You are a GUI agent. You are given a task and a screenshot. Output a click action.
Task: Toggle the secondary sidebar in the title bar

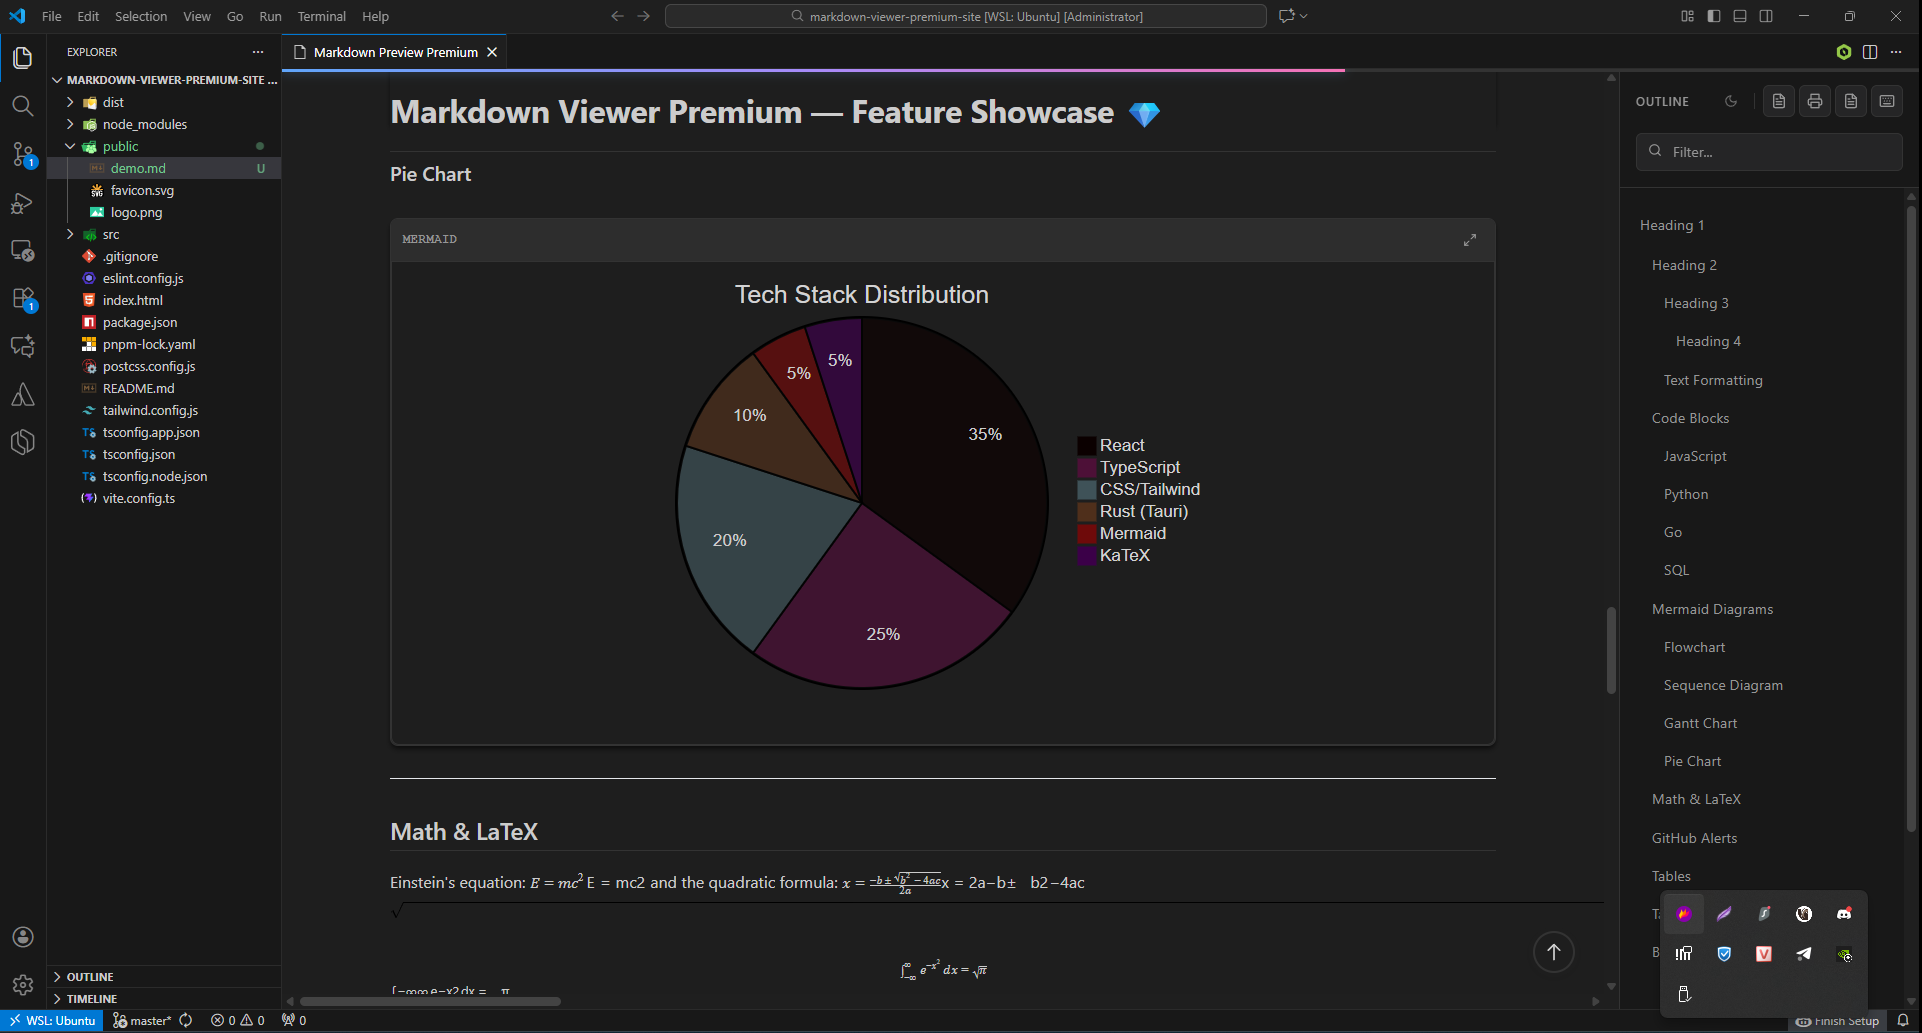click(x=1767, y=16)
